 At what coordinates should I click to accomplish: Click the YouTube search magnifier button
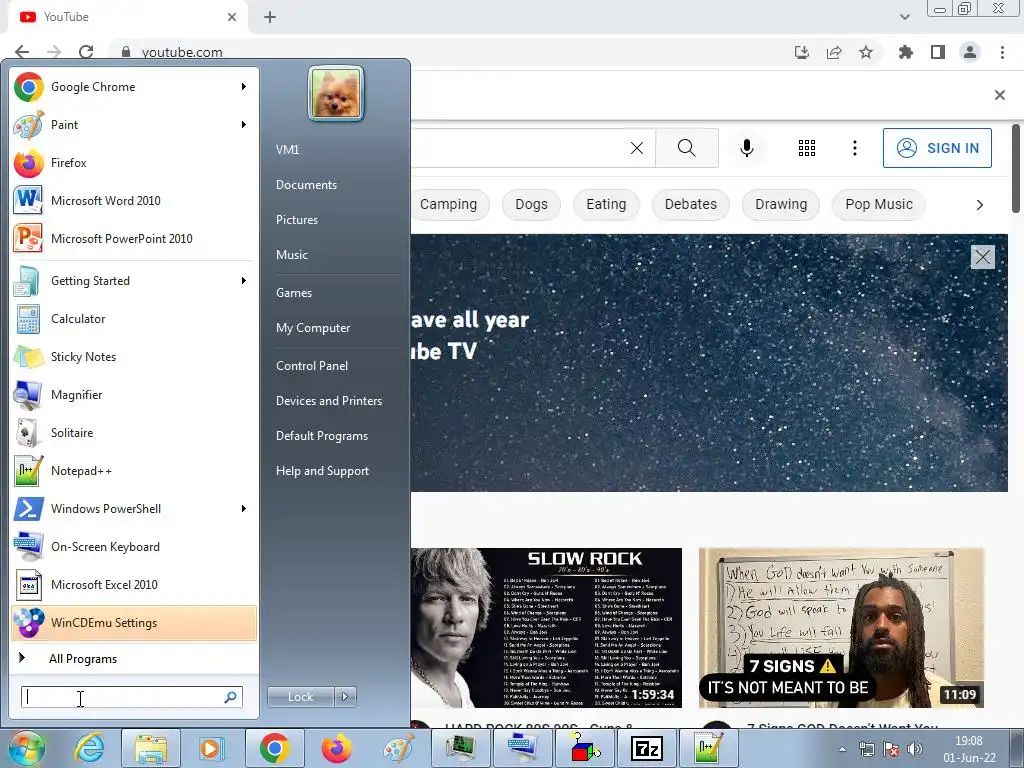point(686,148)
